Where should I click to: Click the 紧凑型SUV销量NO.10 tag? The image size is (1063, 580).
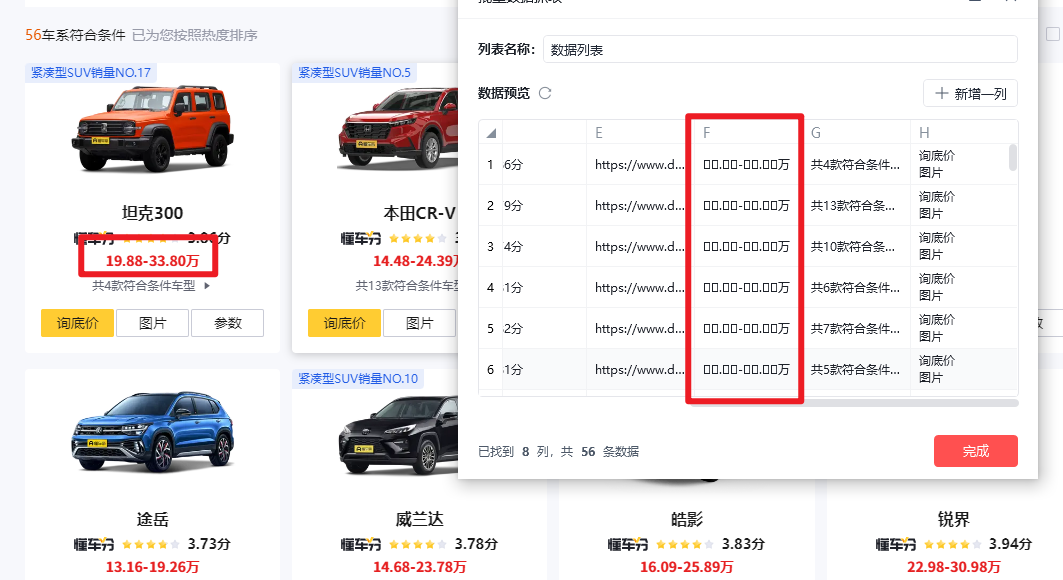358,379
